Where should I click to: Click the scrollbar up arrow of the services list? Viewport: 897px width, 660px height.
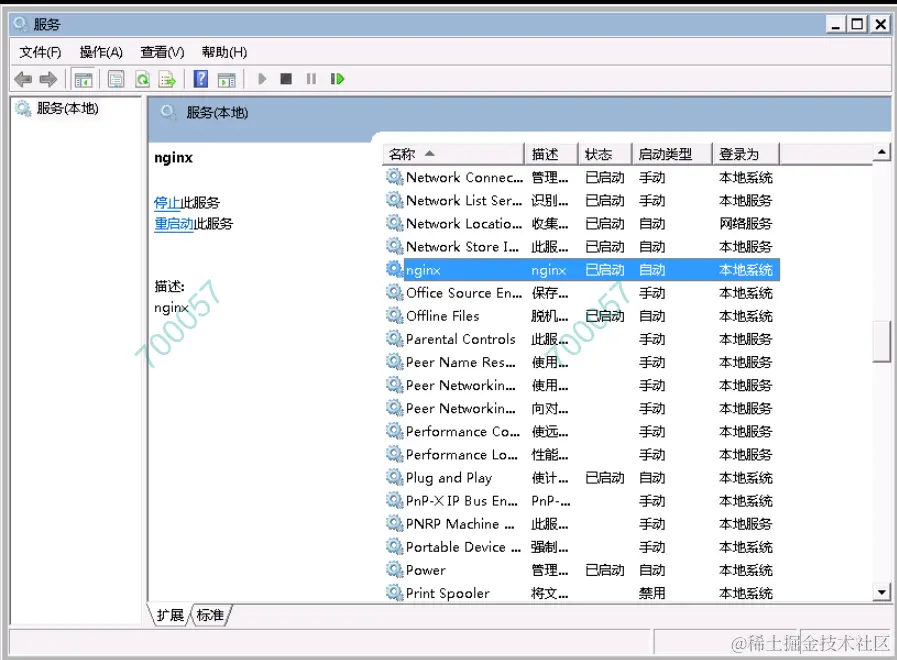(x=882, y=152)
